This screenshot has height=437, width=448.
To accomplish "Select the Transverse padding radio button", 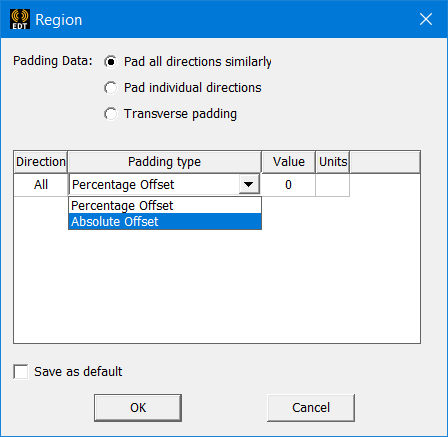I will 111,114.
